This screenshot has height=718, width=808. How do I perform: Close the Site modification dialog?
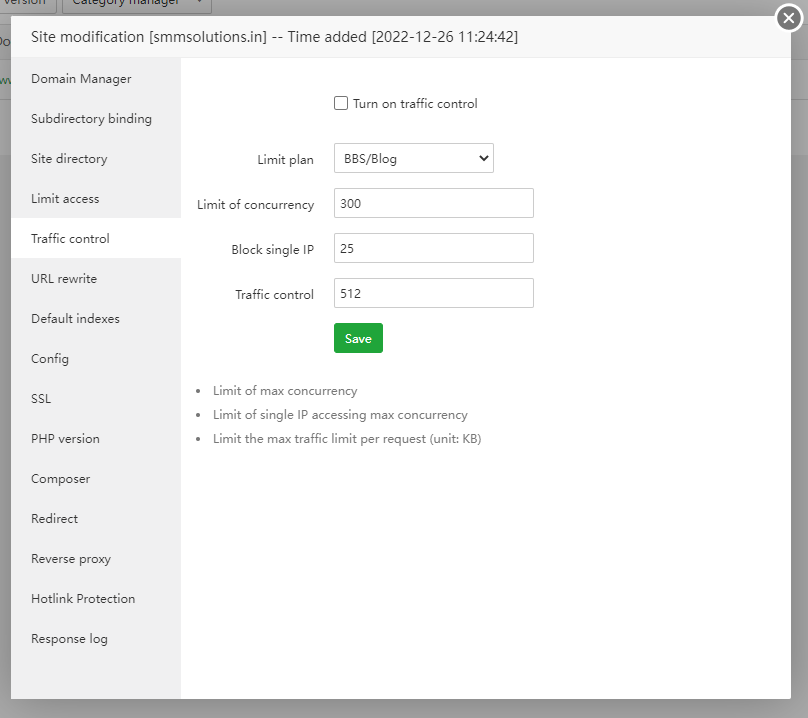coord(788,18)
